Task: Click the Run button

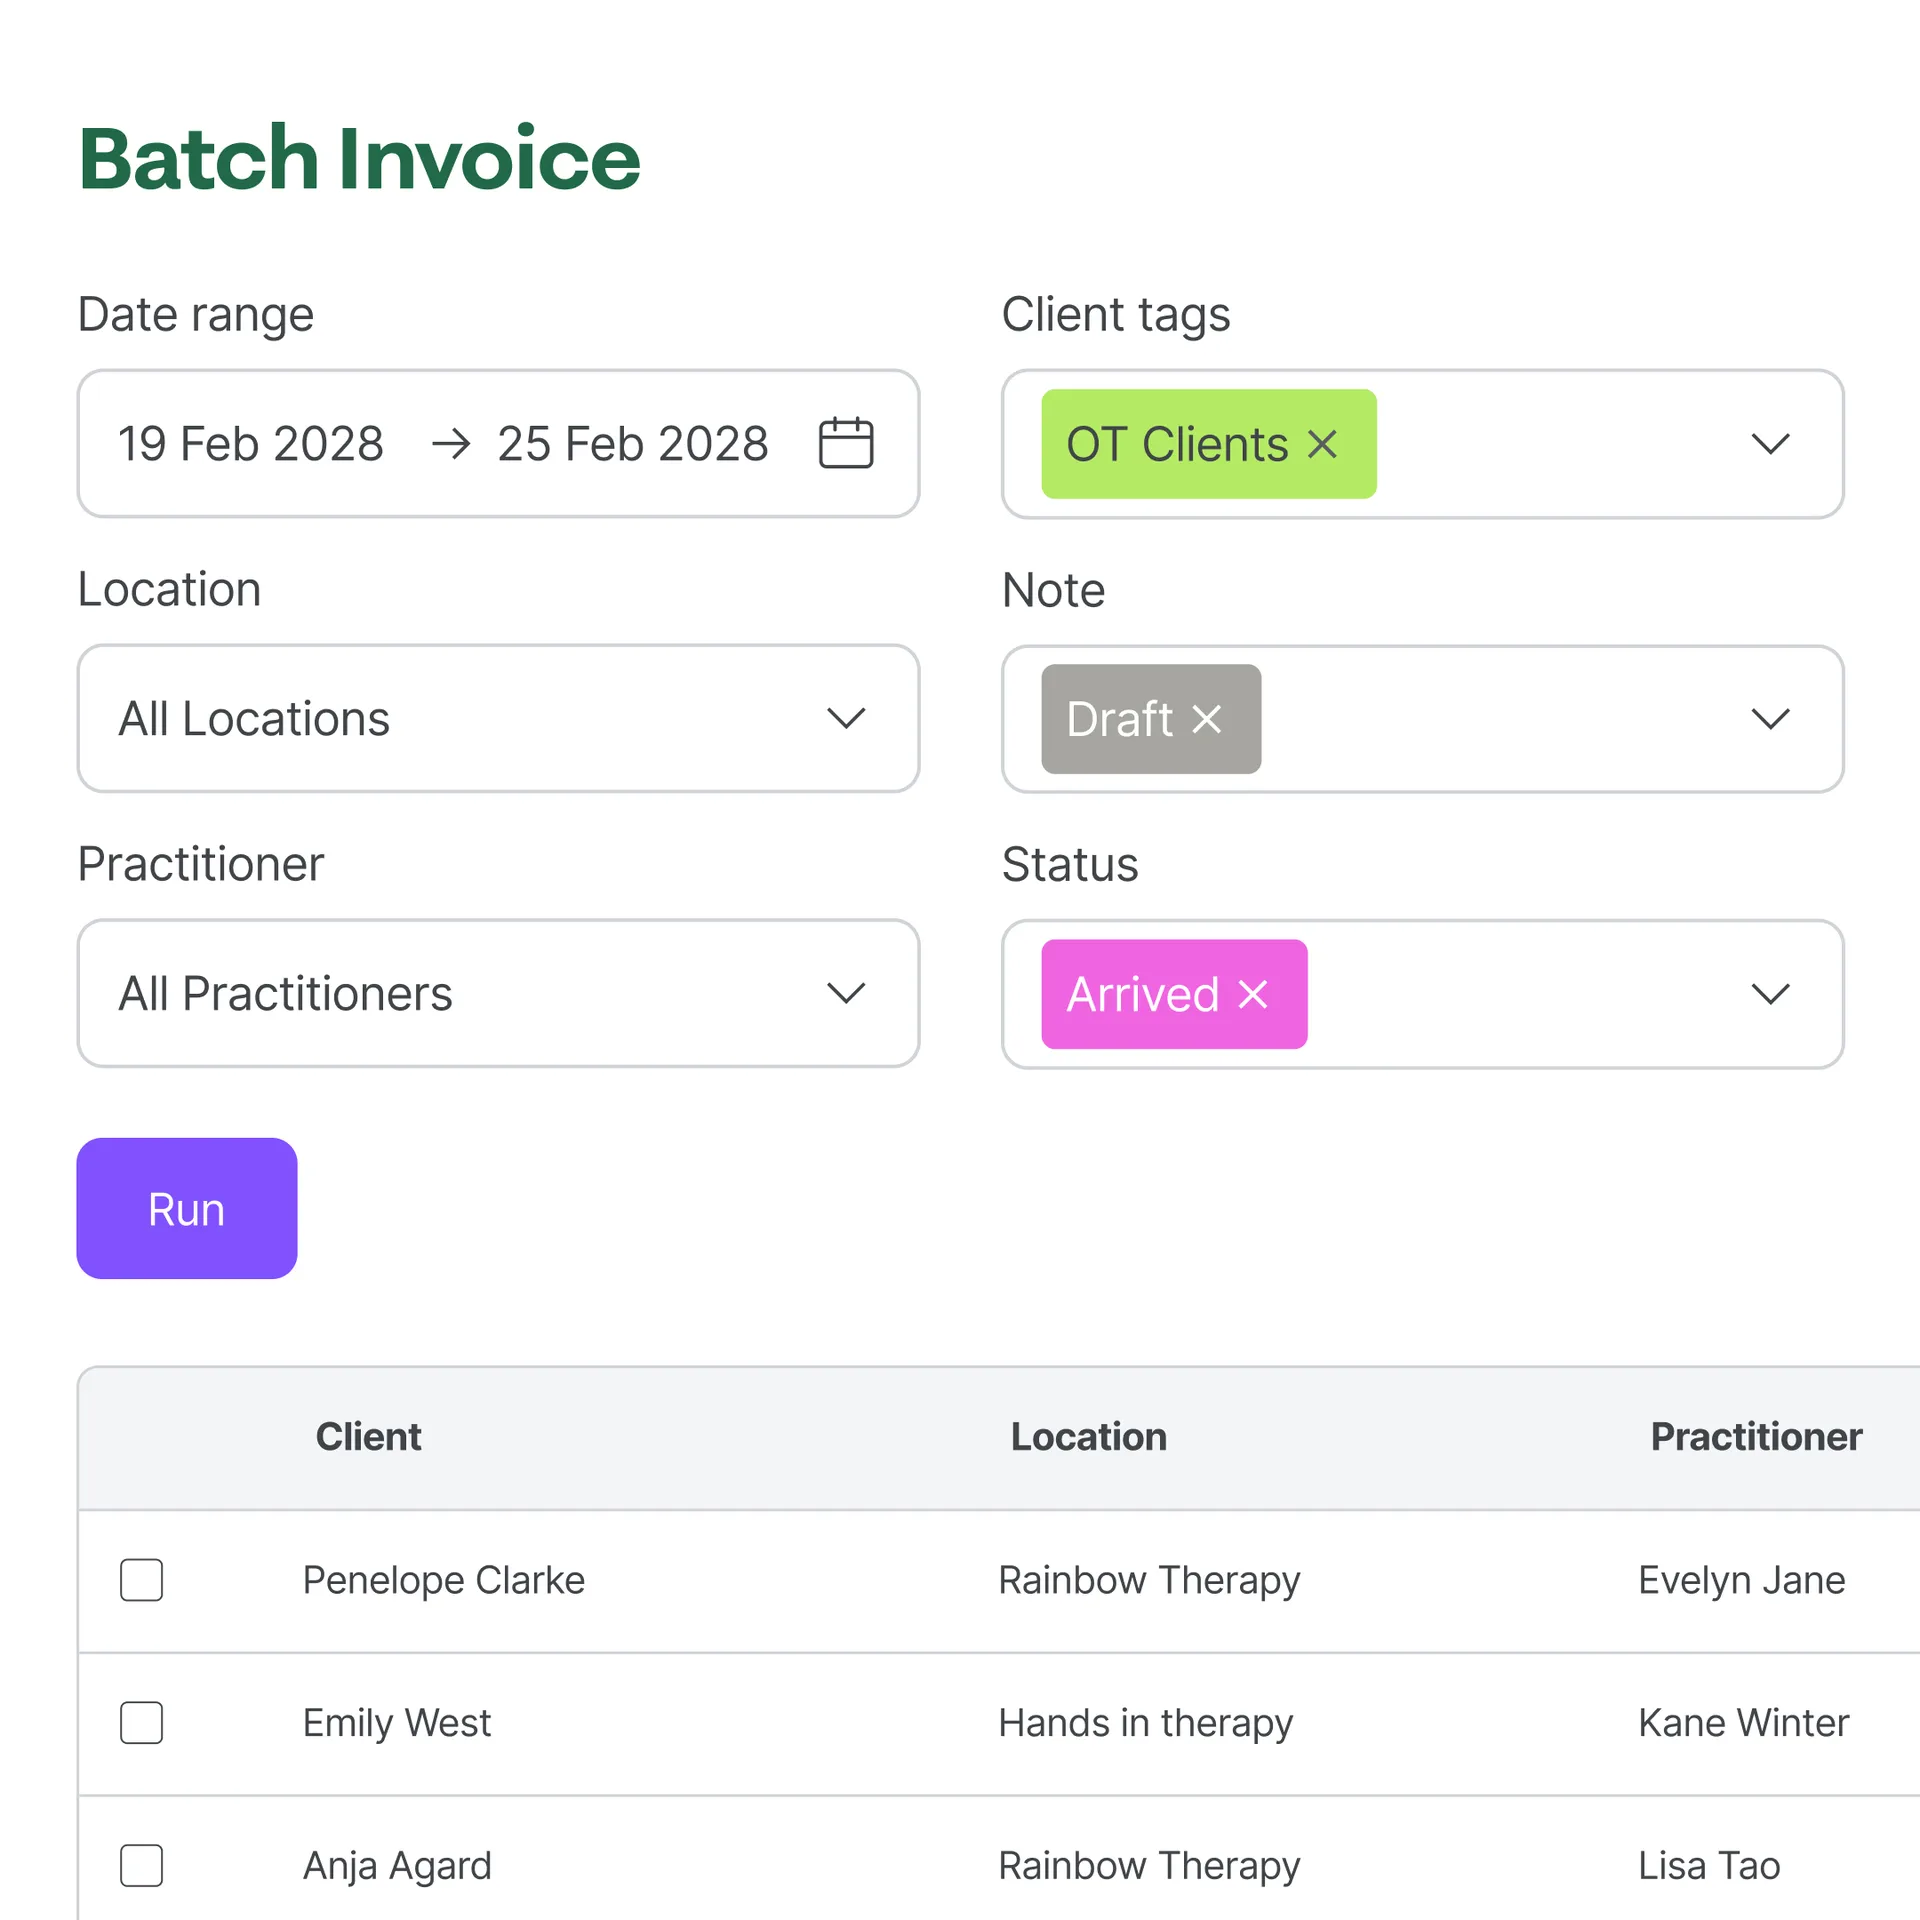Action: pos(187,1208)
